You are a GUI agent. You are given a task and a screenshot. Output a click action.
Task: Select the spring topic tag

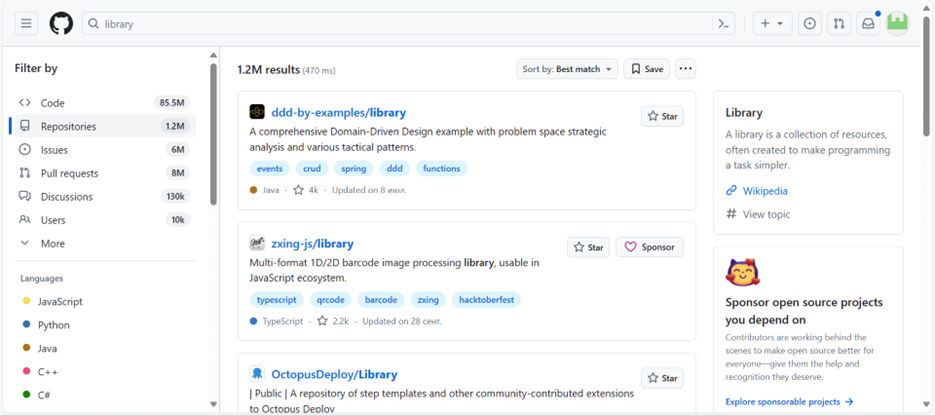[354, 169]
